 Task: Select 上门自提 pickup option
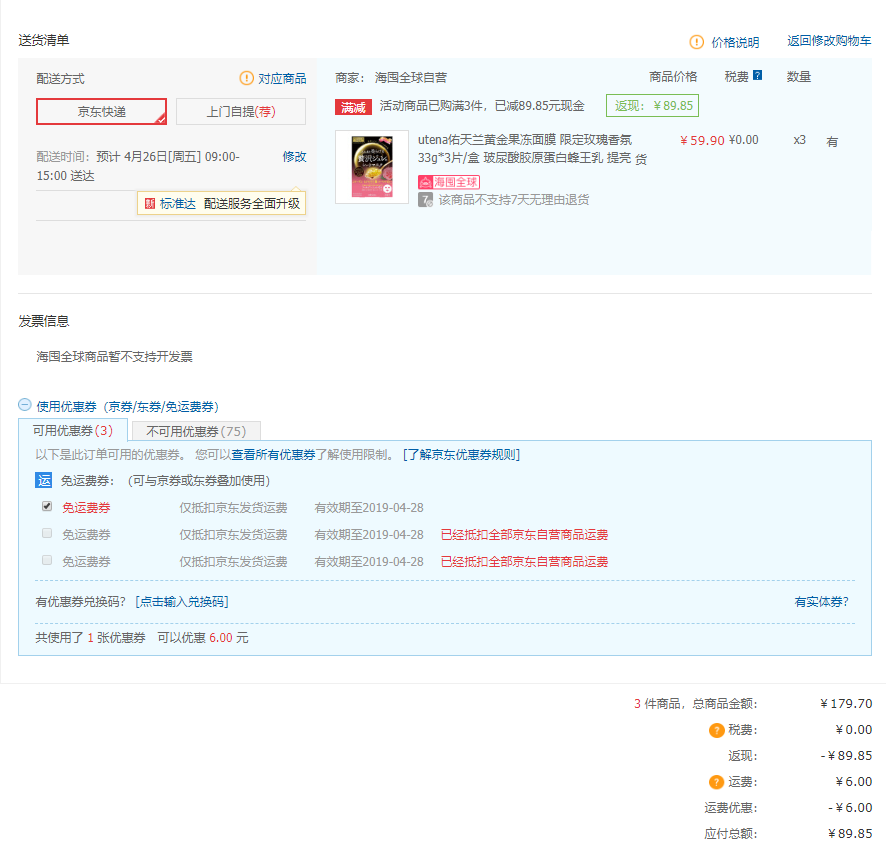241,112
